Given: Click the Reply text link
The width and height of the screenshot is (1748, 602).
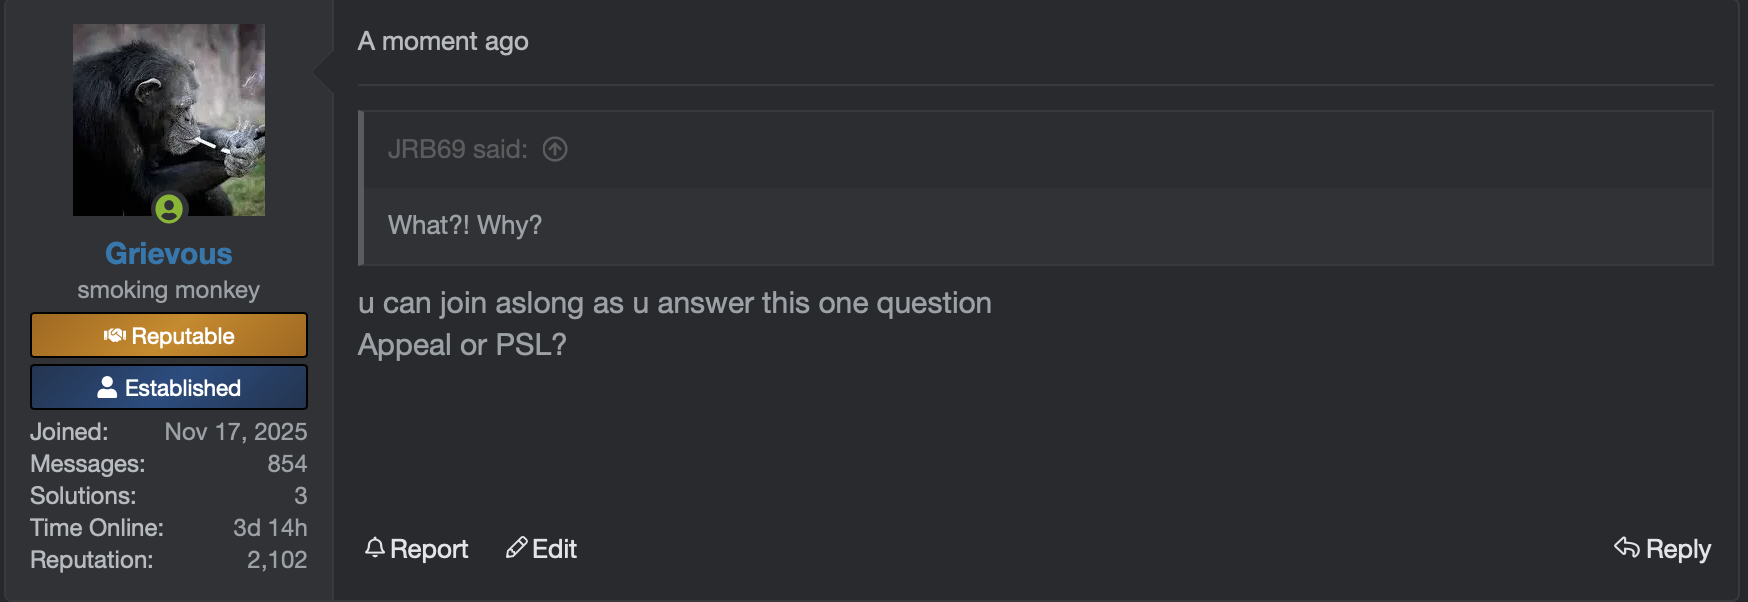Looking at the screenshot, I should (x=1678, y=549).
